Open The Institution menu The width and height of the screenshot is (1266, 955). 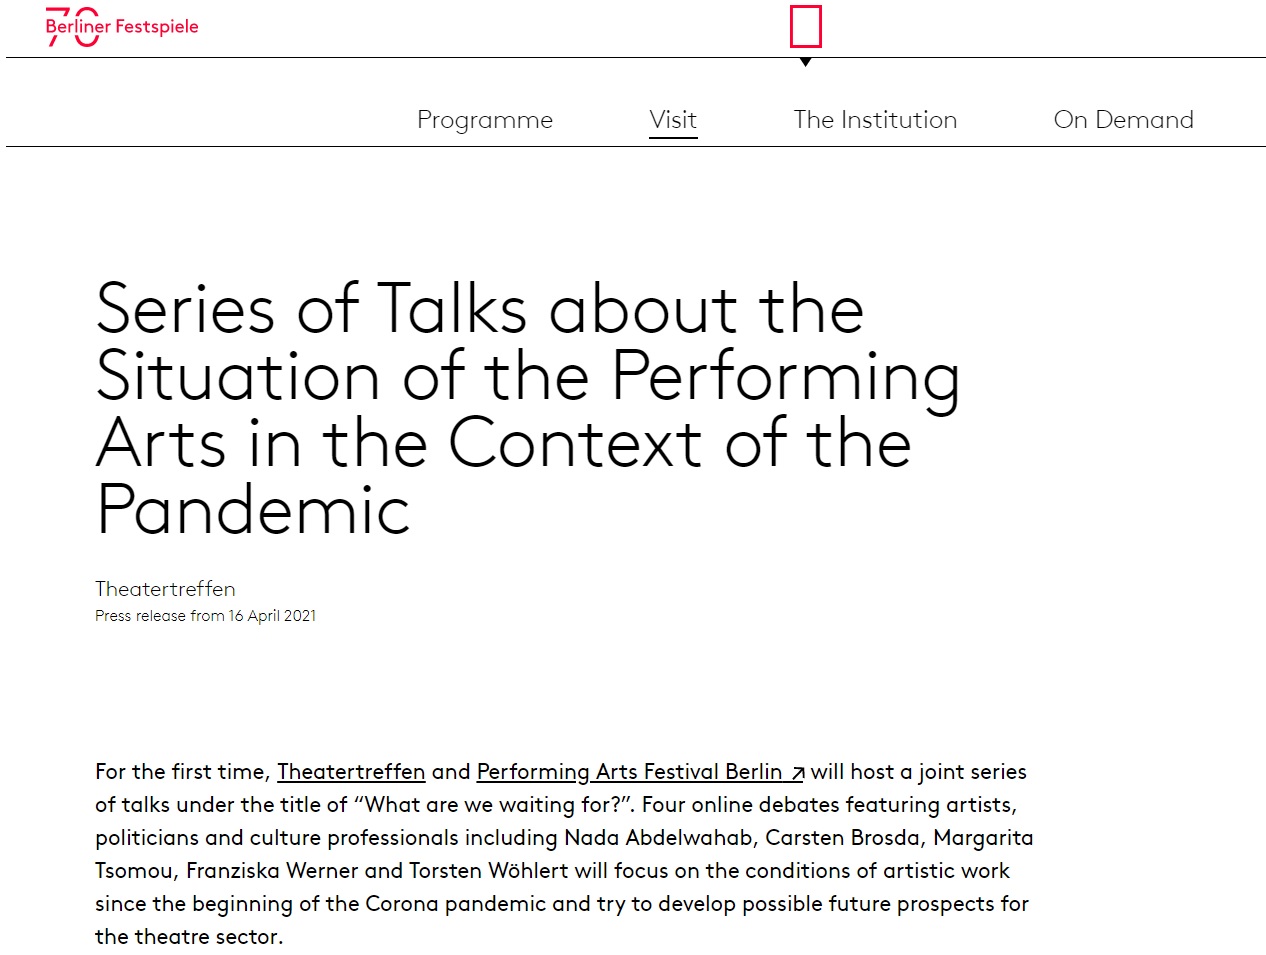click(x=875, y=120)
